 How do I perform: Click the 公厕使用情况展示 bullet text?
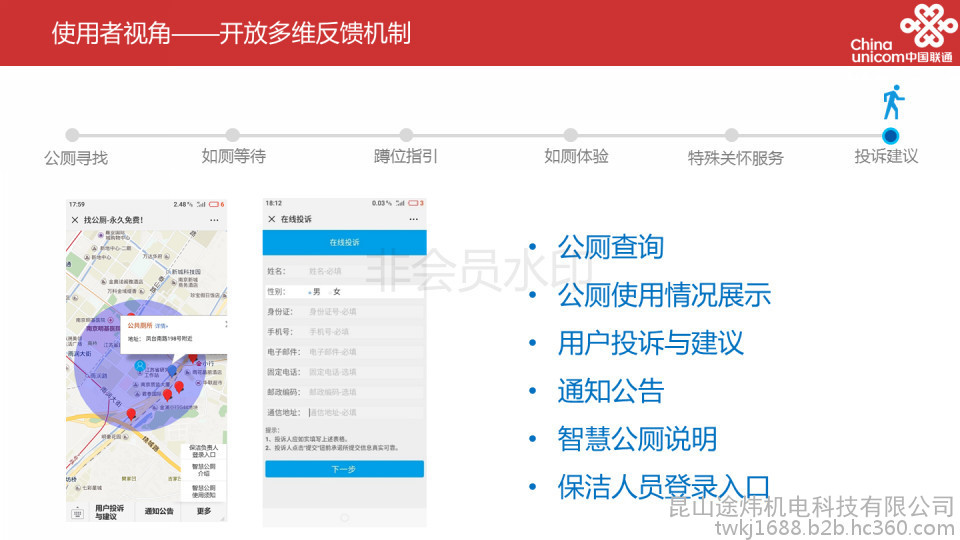tap(664, 295)
